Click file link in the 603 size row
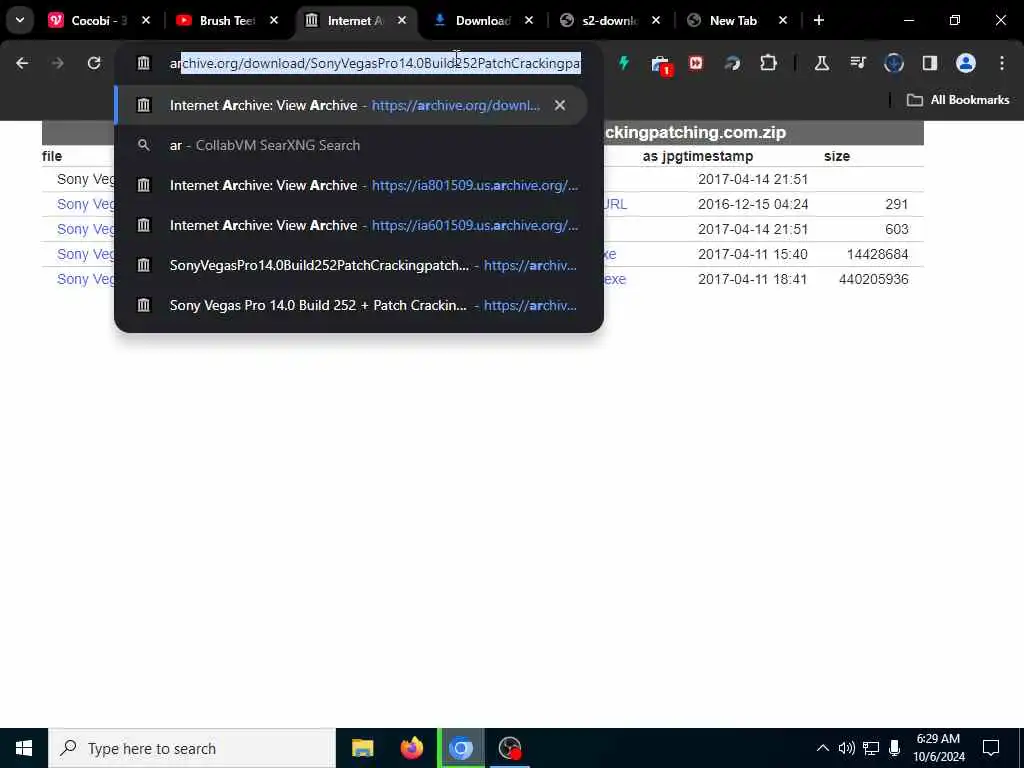The width and height of the screenshot is (1024, 768). 85,229
